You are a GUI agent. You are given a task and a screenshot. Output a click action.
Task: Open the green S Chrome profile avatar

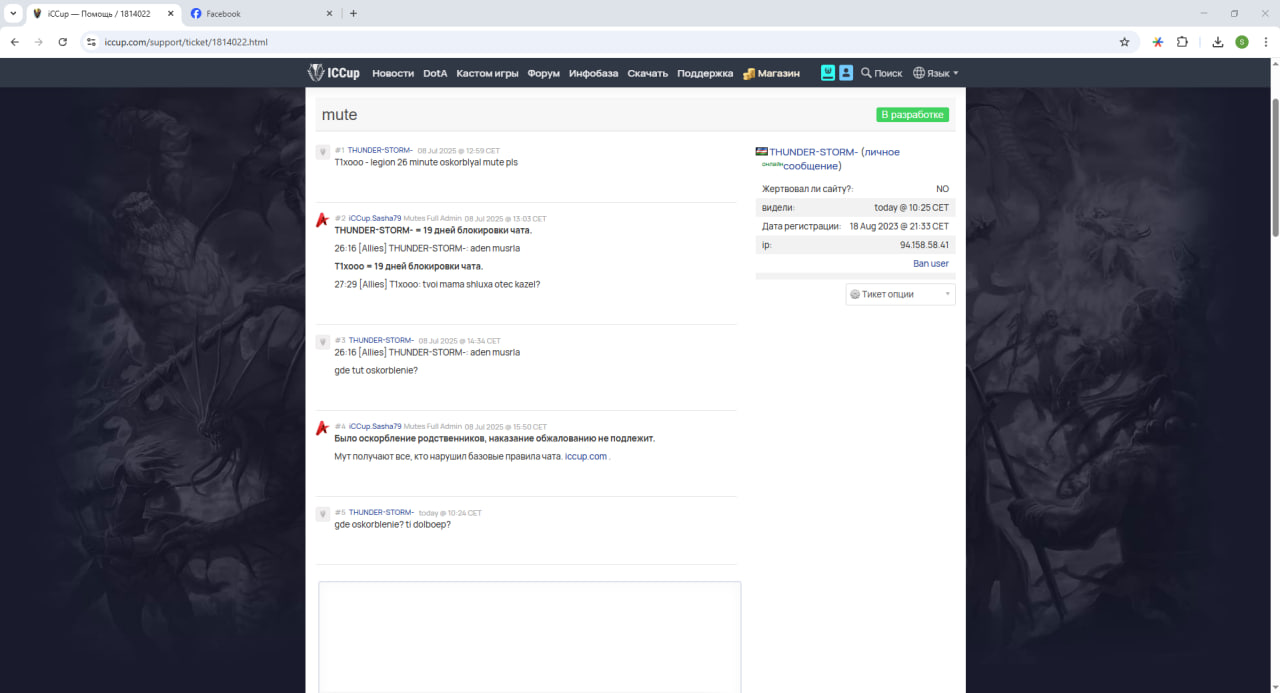(x=1242, y=42)
